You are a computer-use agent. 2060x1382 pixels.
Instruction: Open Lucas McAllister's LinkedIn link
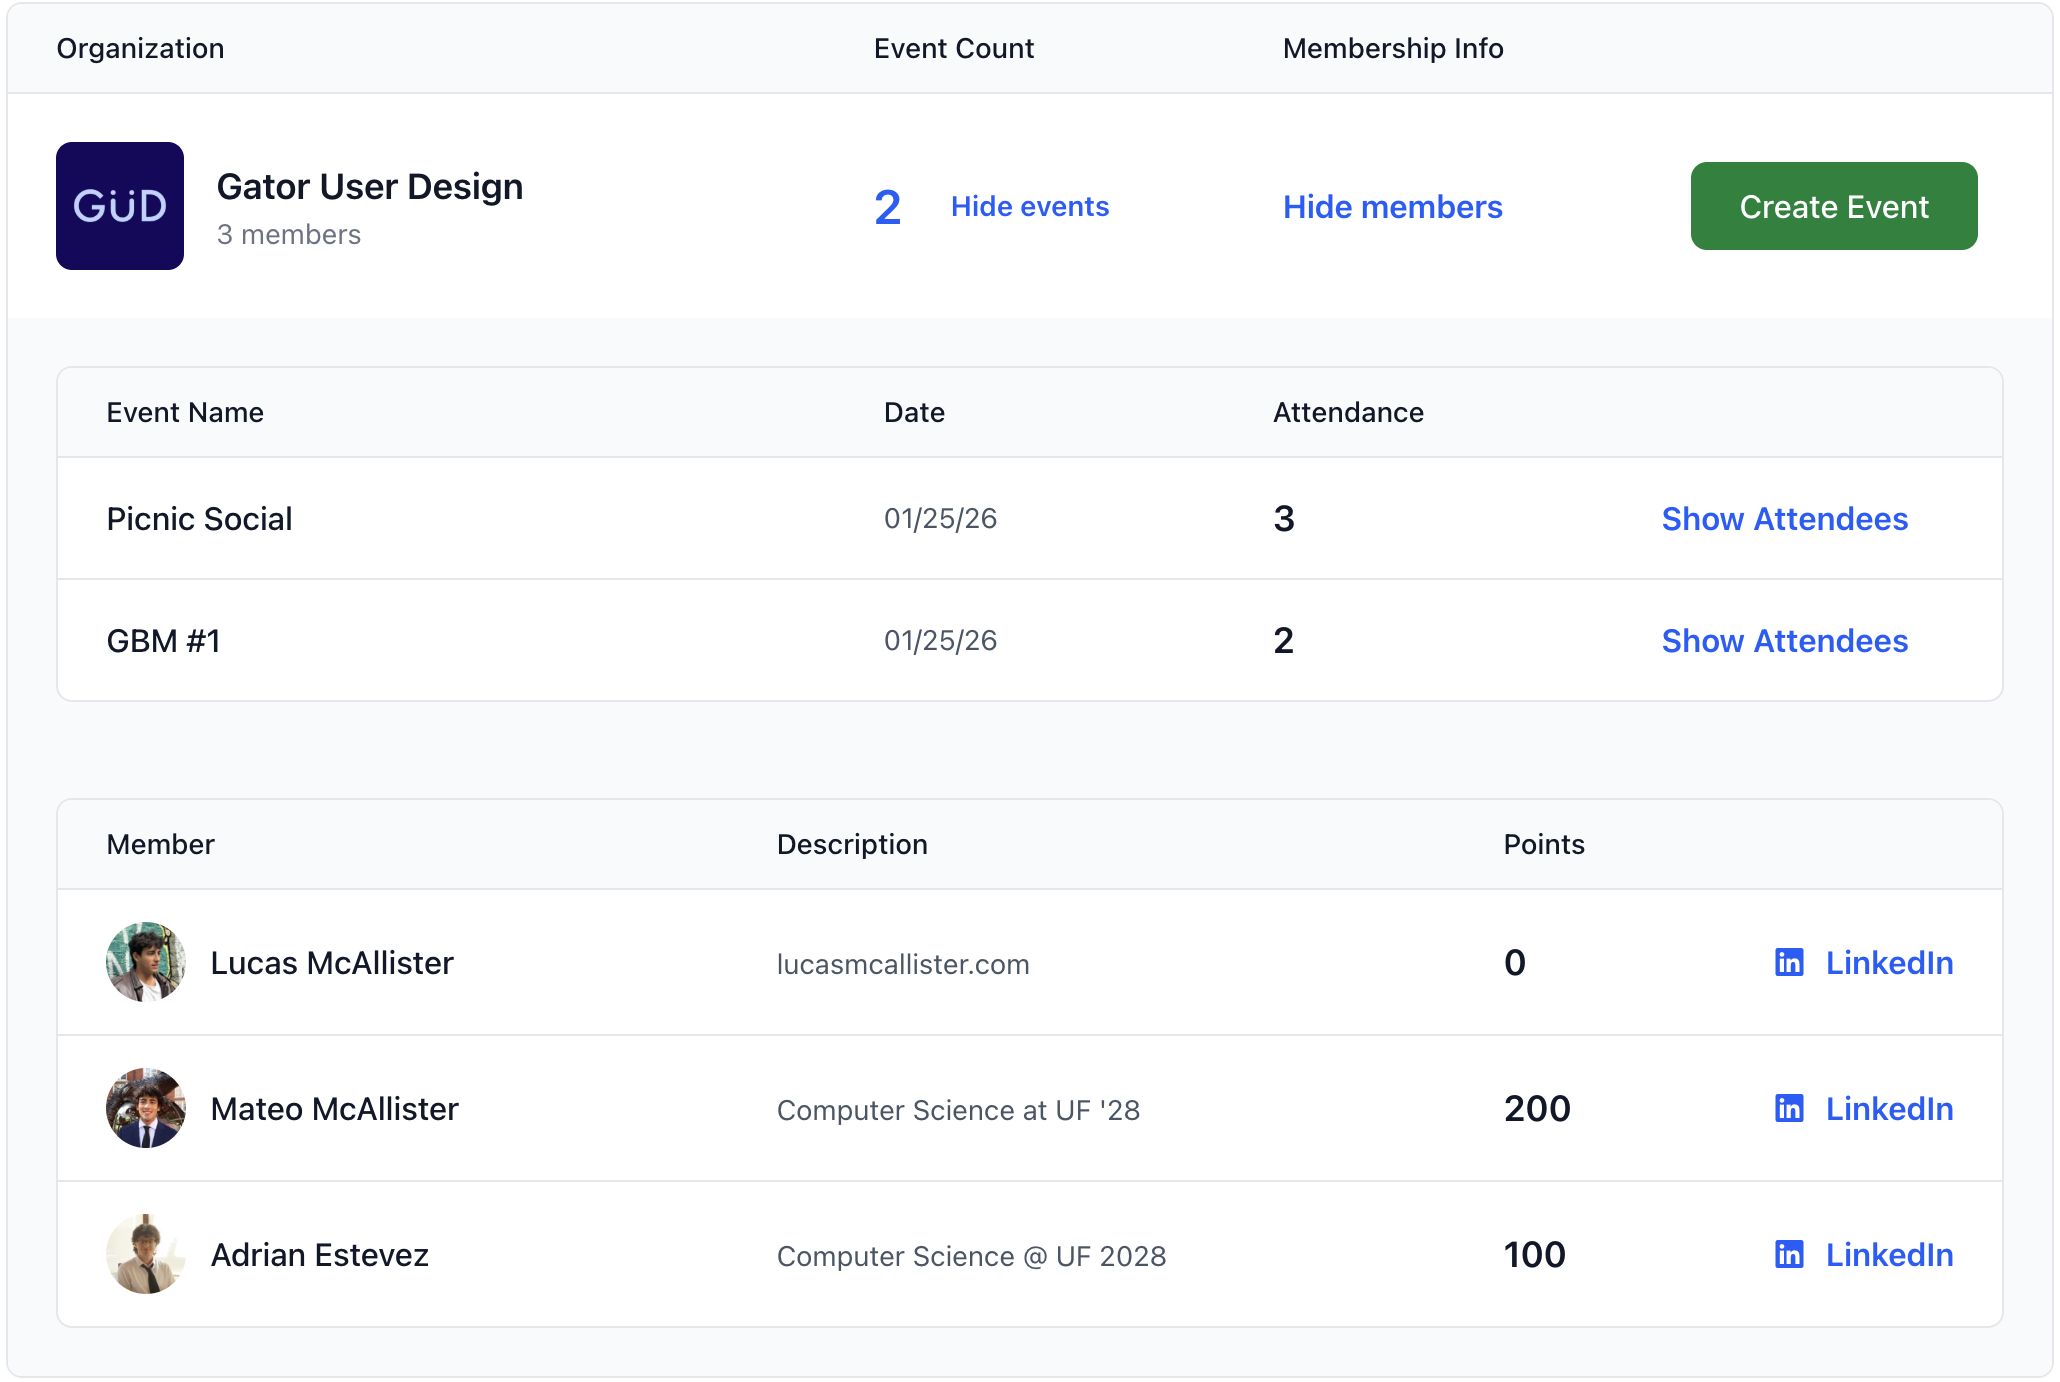tap(1888, 962)
